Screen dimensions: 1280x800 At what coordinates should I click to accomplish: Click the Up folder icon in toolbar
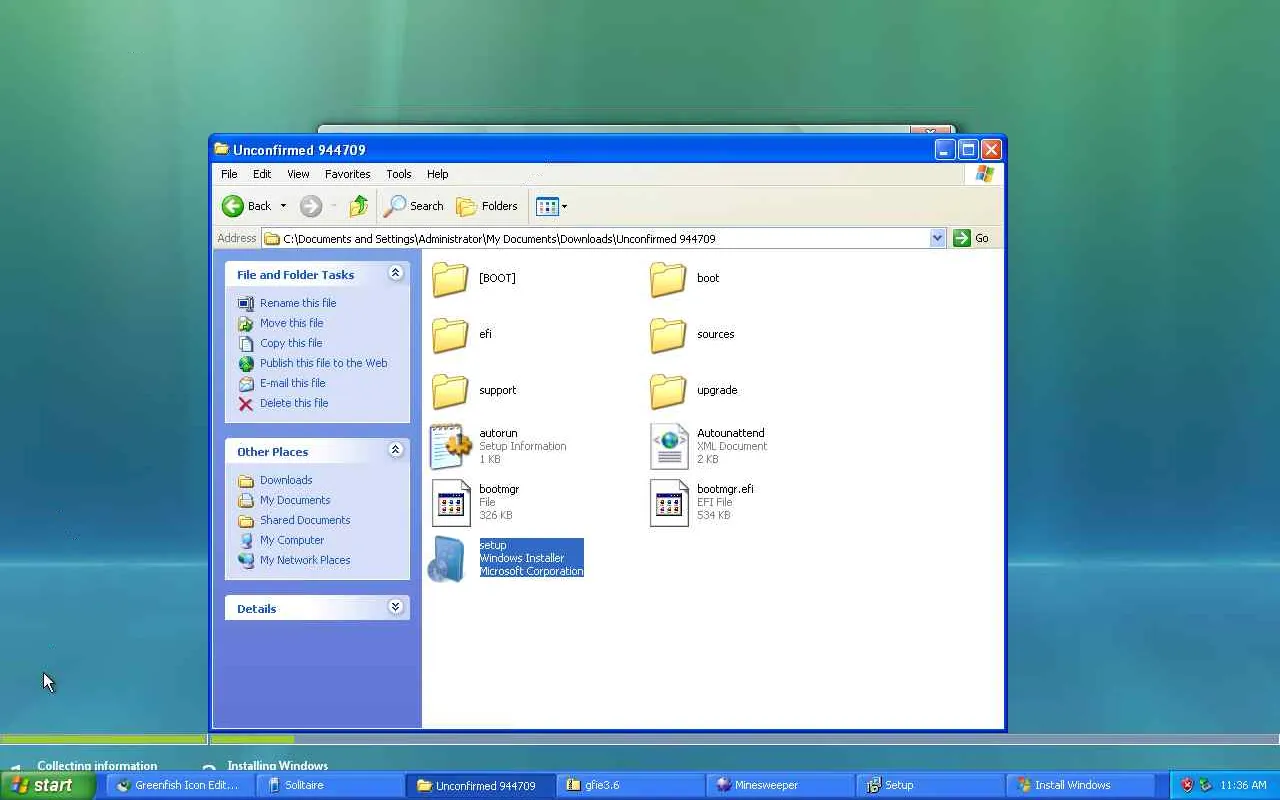[x=358, y=206]
